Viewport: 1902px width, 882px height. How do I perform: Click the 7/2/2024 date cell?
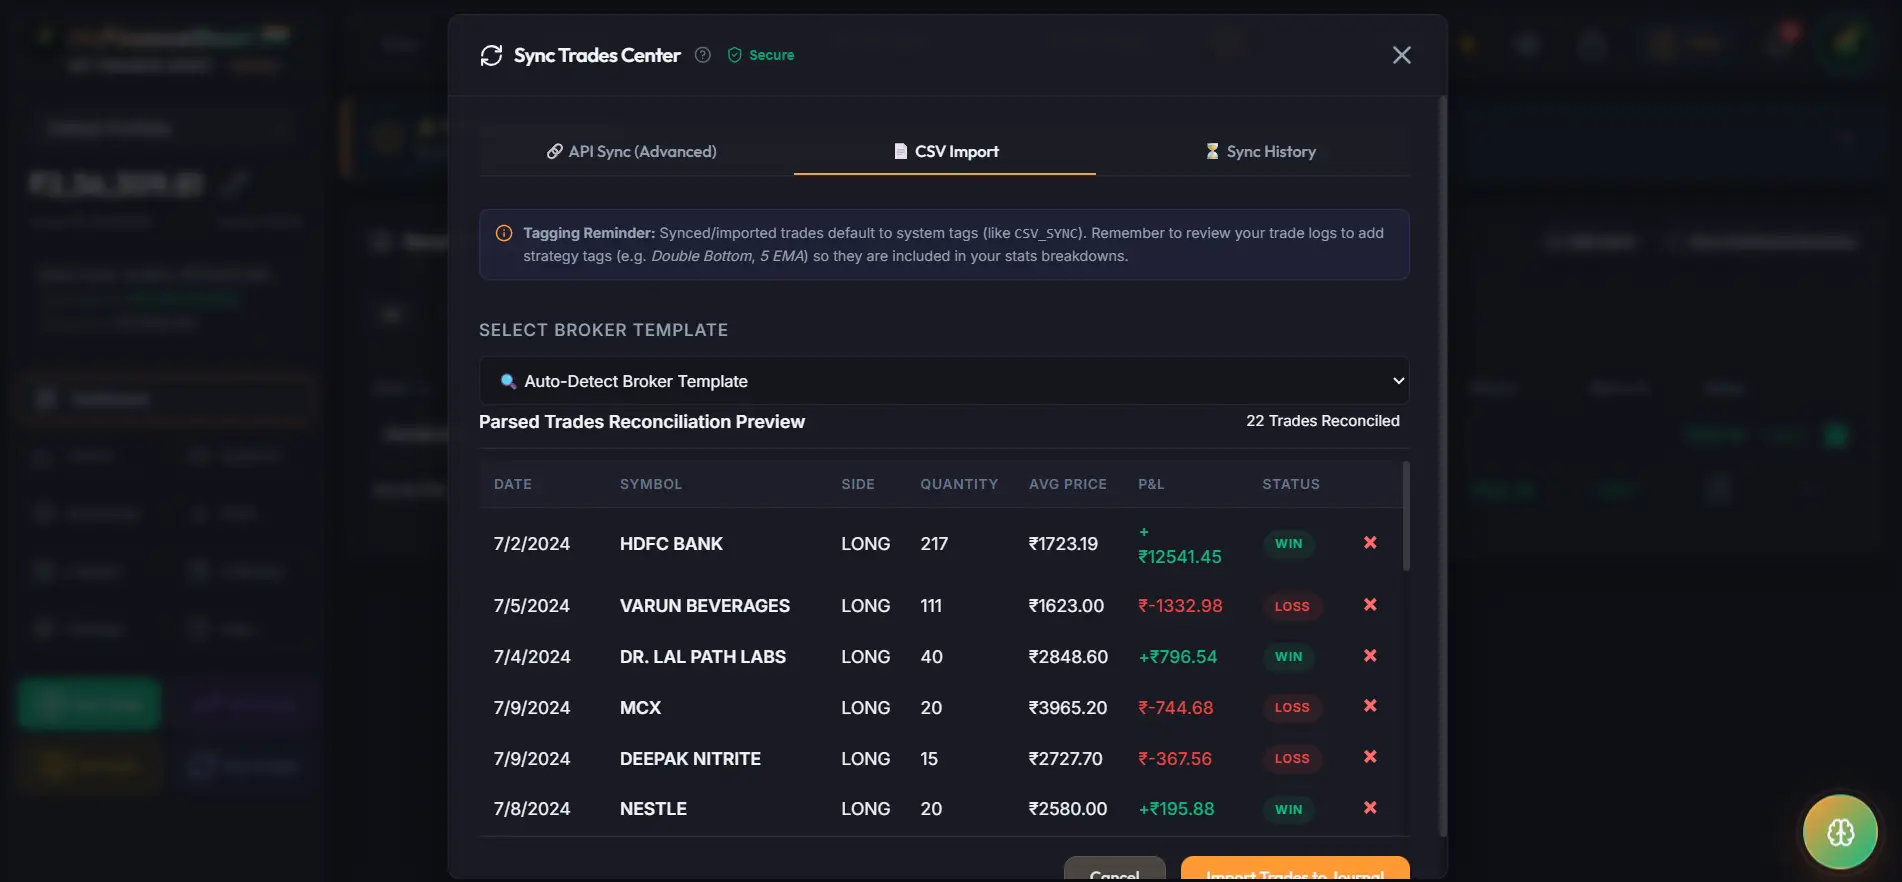[x=532, y=544]
